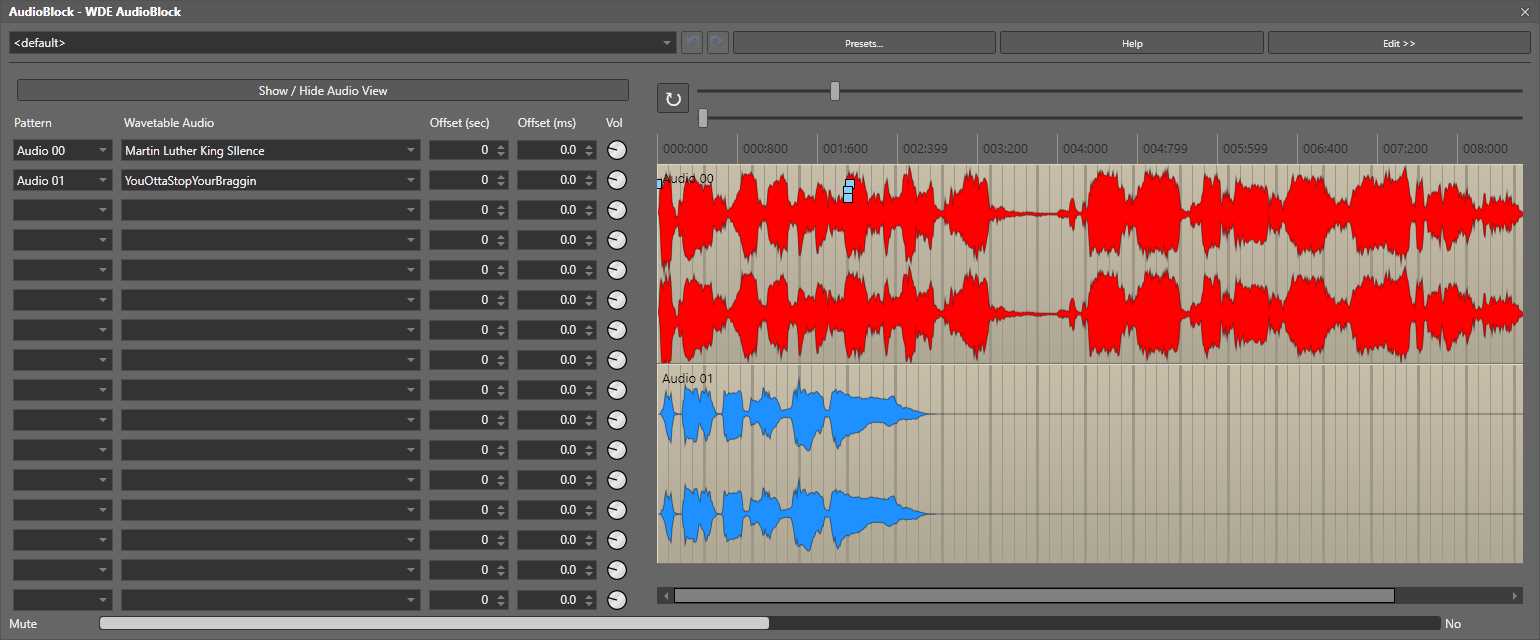
Task: Click the blue clip handle on the Audio 00 waveform
Action: tap(847, 188)
